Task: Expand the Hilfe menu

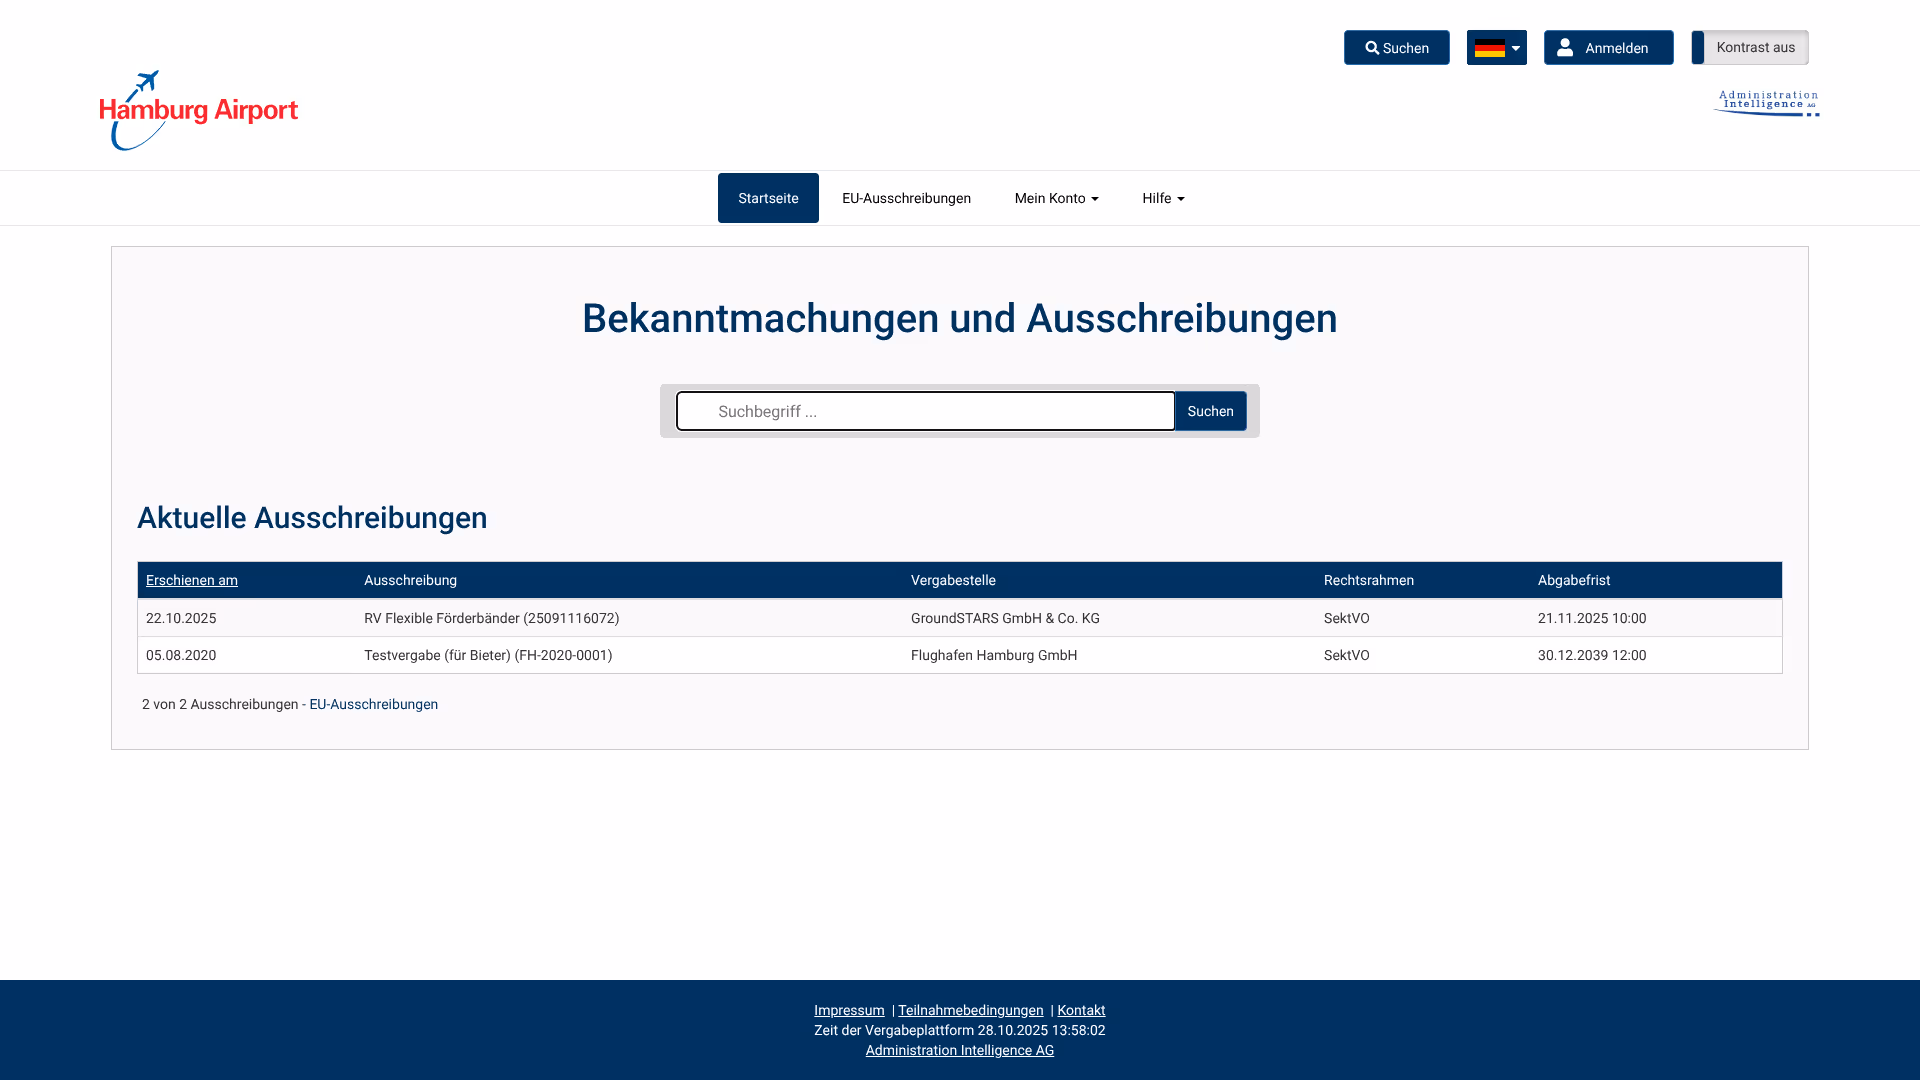Action: [x=1163, y=198]
